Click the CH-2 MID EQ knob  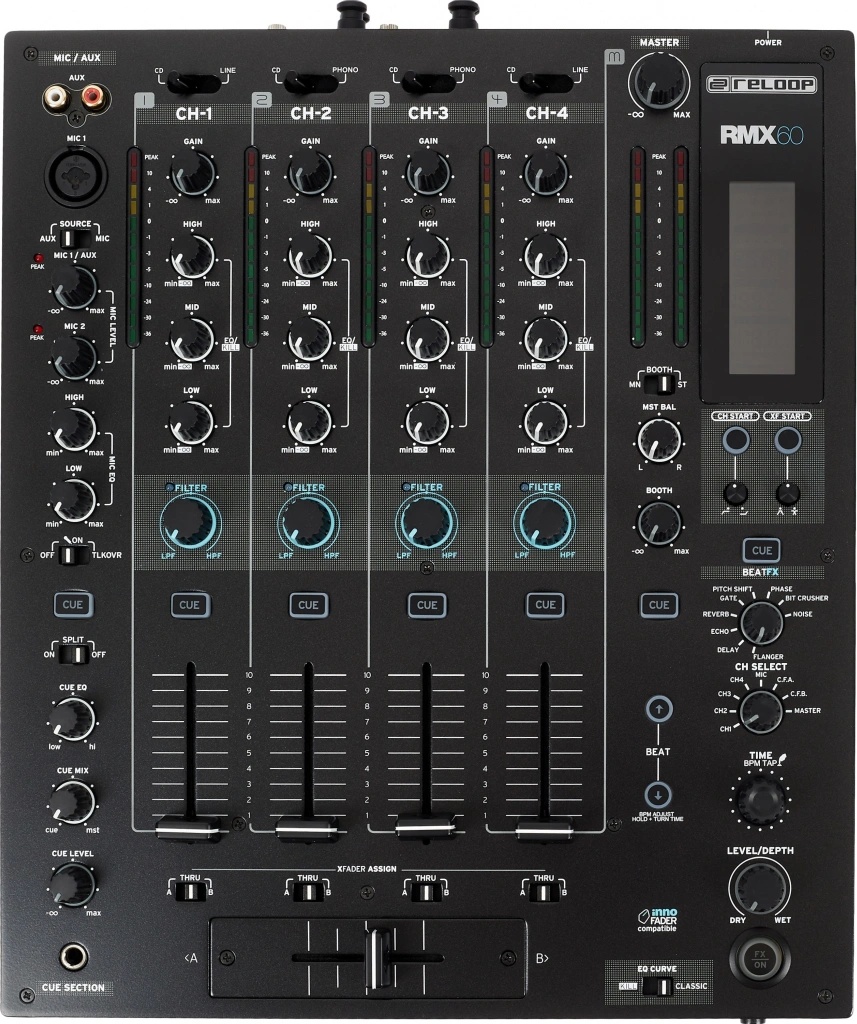310,339
